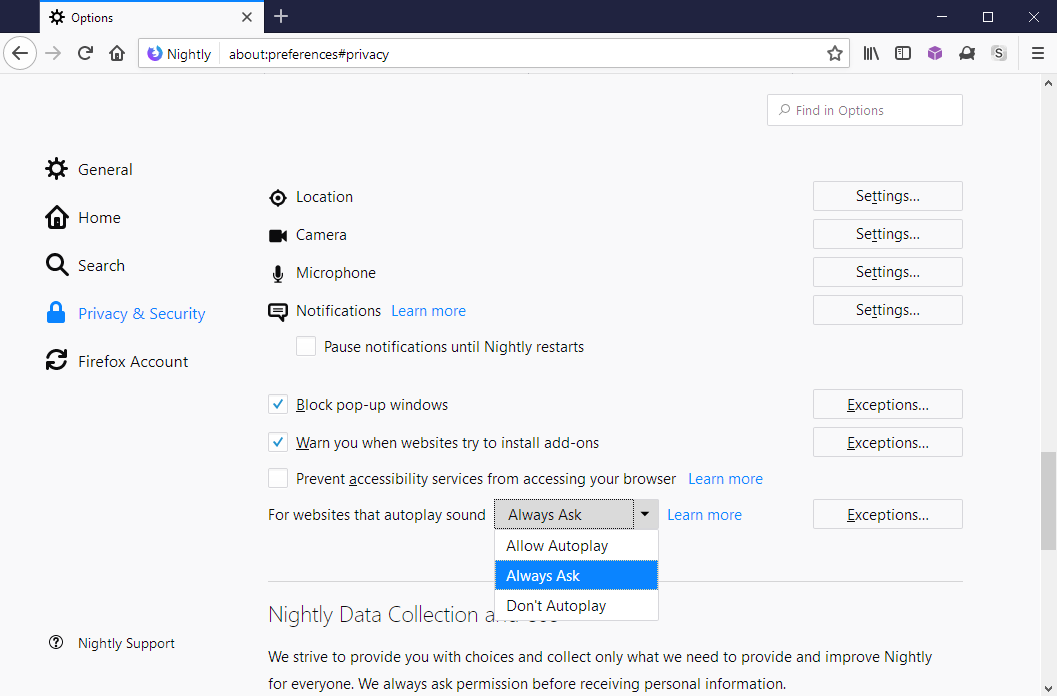1057x696 pixels.
Task: Open Camera Settings button
Action: 887,234
